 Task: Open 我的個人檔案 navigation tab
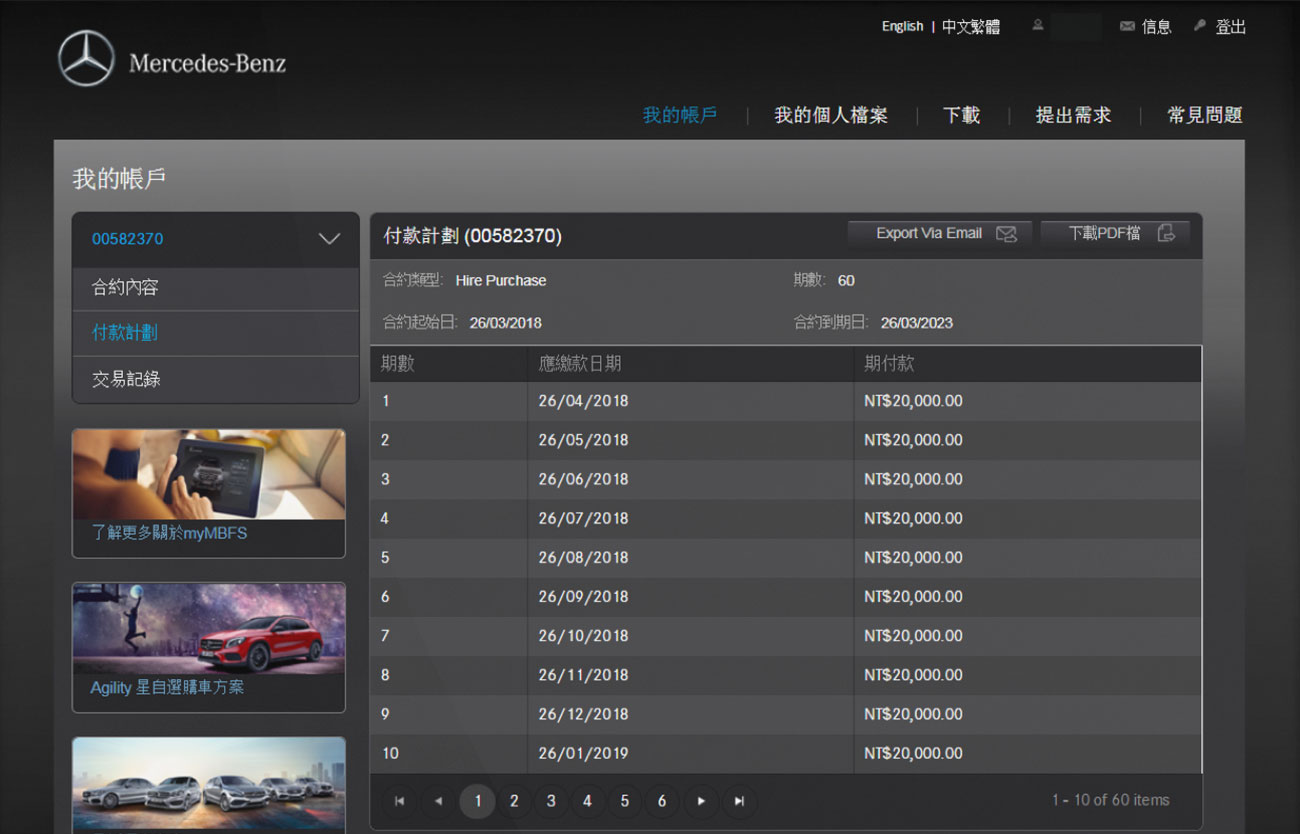point(831,115)
